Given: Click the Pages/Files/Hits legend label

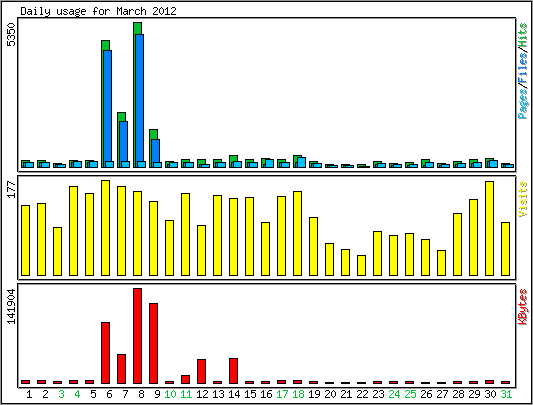Looking at the screenshot, I should [523, 71].
